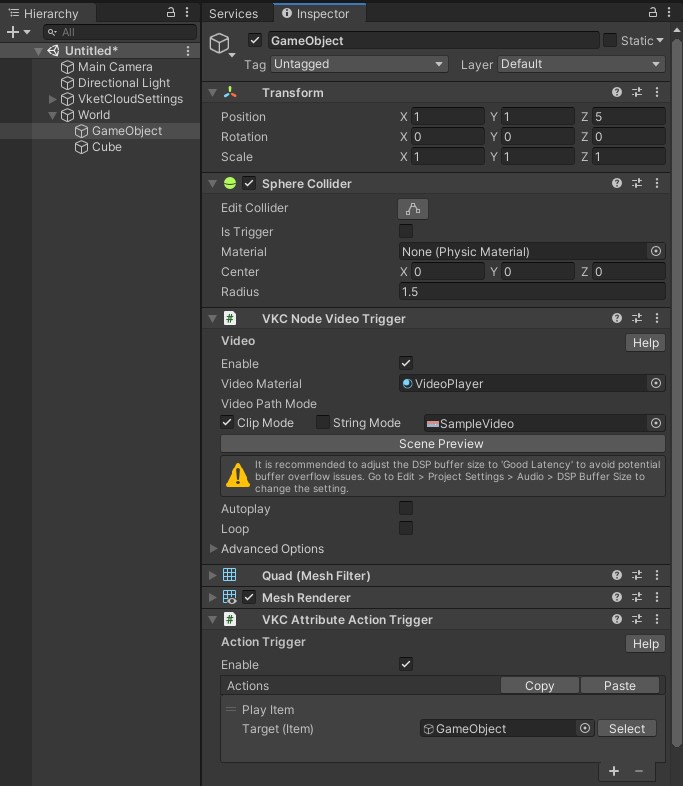
Task: Add new action with the plus icon
Action: tap(614, 771)
